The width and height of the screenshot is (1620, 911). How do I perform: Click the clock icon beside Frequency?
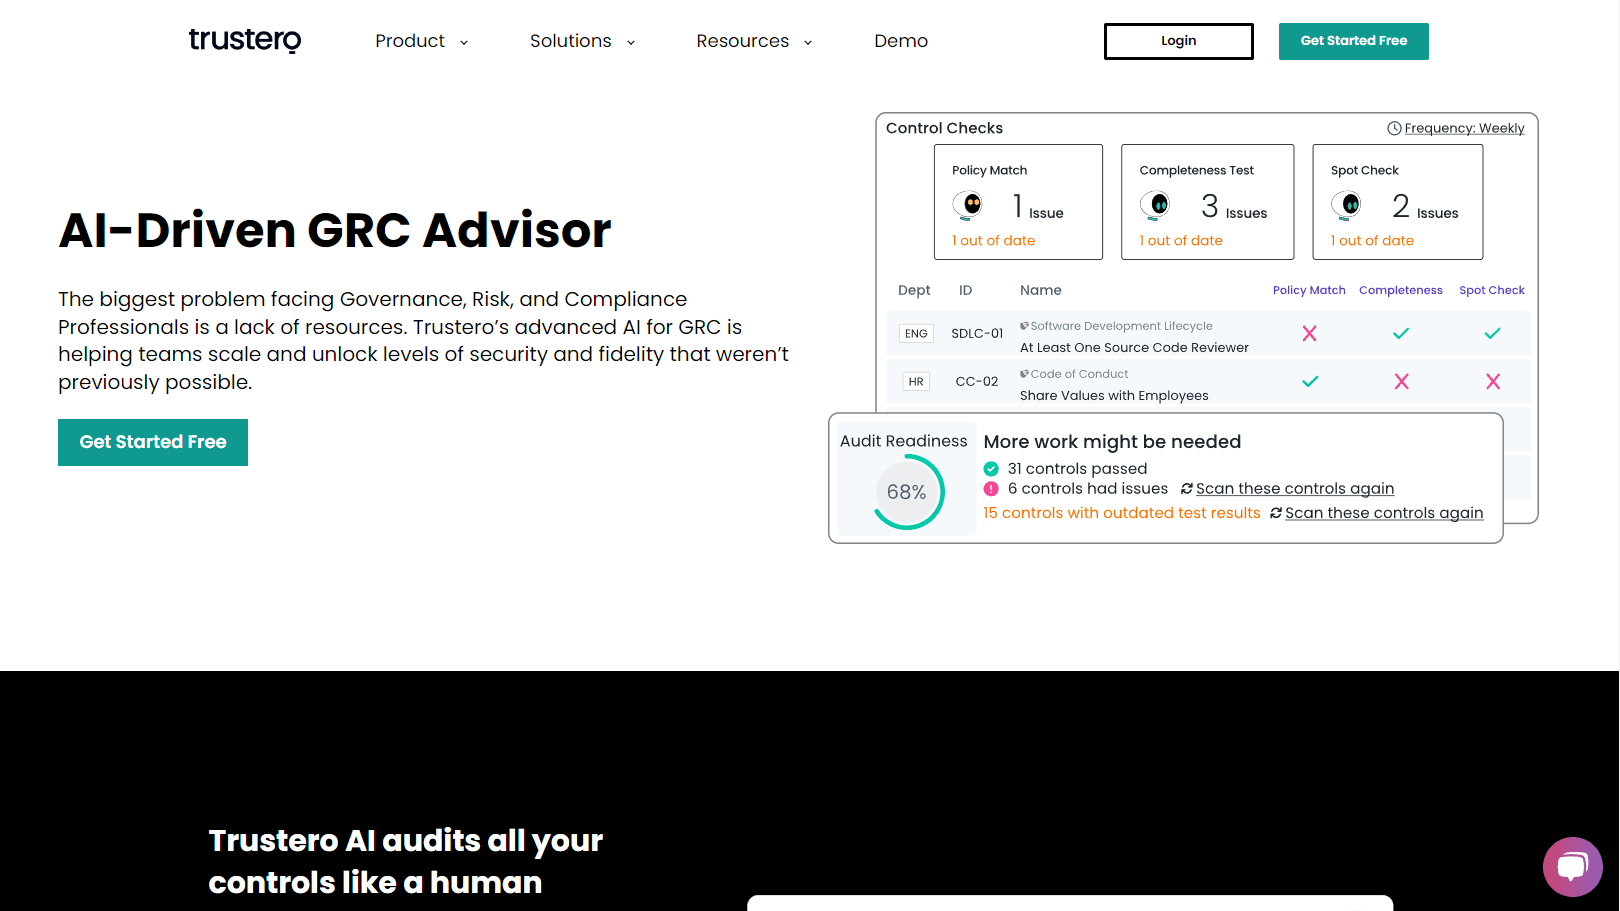1394,128
